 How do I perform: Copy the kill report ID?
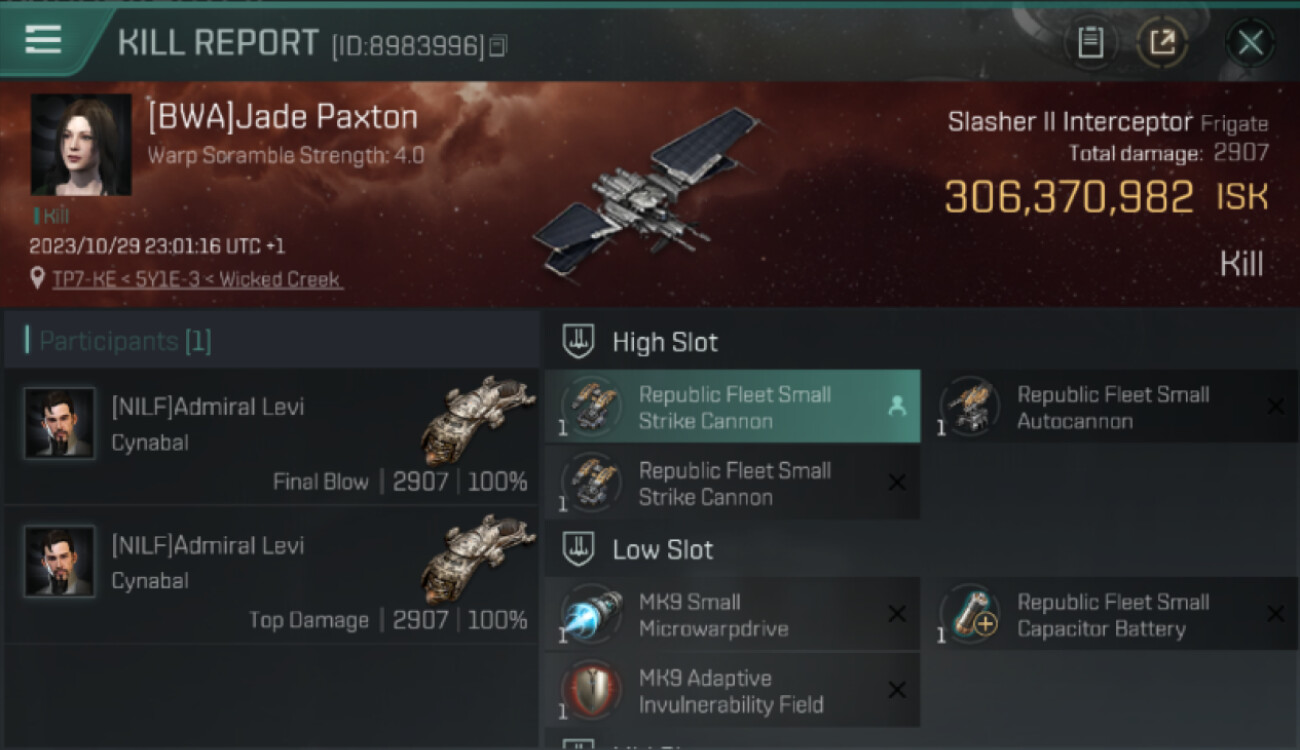tap(498, 45)
